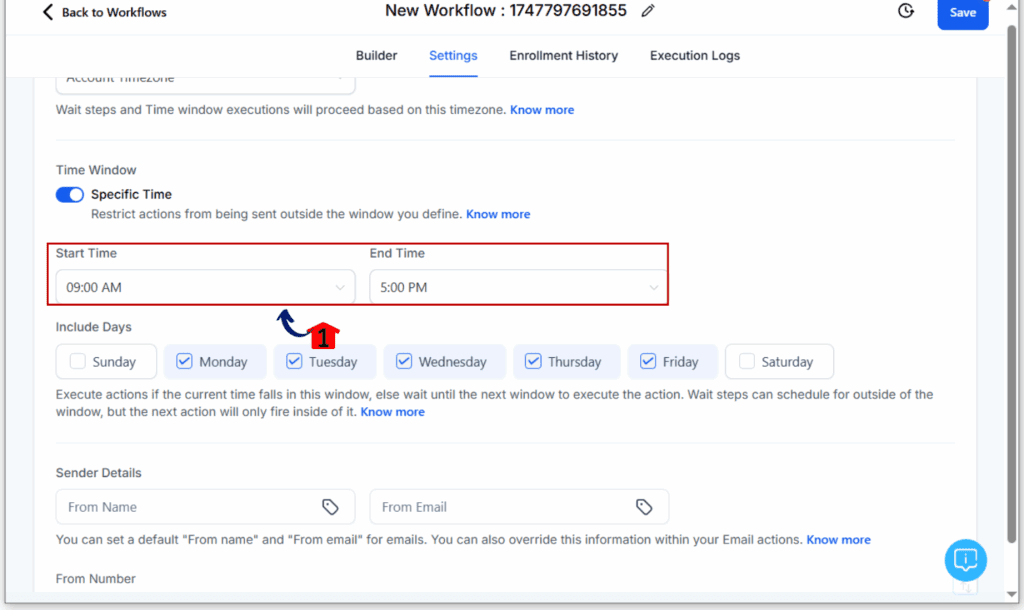Click the scrollbar down arrow
Screen dimensions: 1024x610
1012,594
